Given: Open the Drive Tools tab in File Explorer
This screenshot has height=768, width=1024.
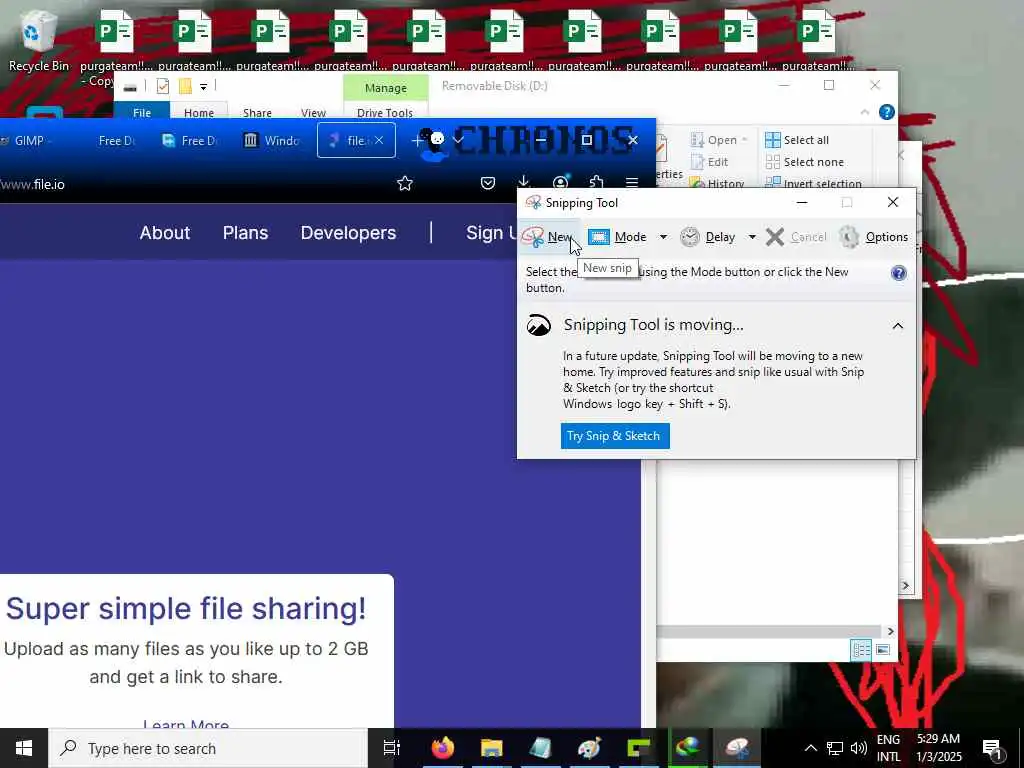Looking at the screenshot, I should tap(385, 112).
